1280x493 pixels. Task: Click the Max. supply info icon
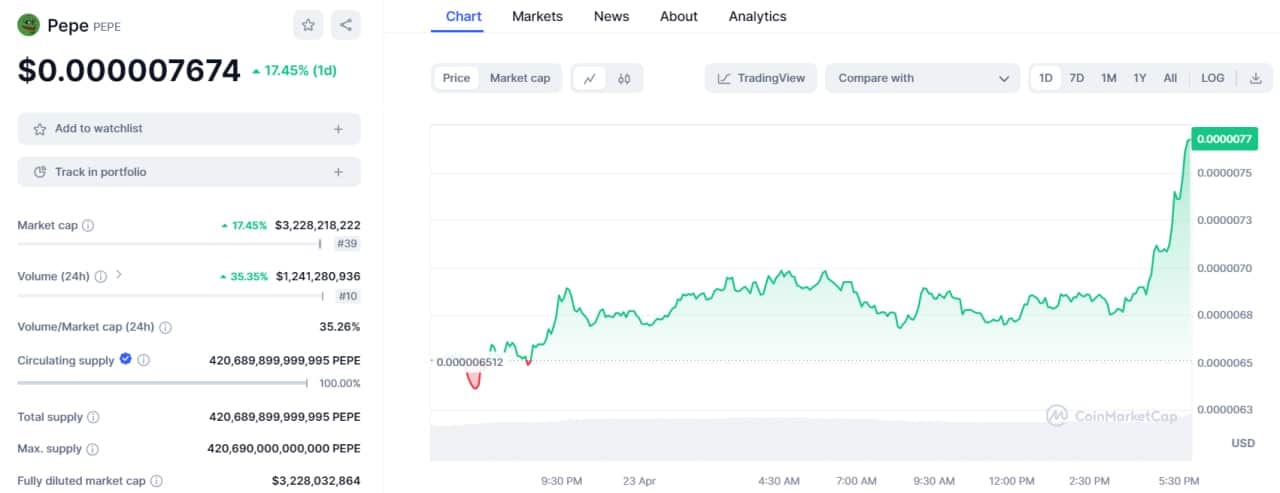coord(92,449)
